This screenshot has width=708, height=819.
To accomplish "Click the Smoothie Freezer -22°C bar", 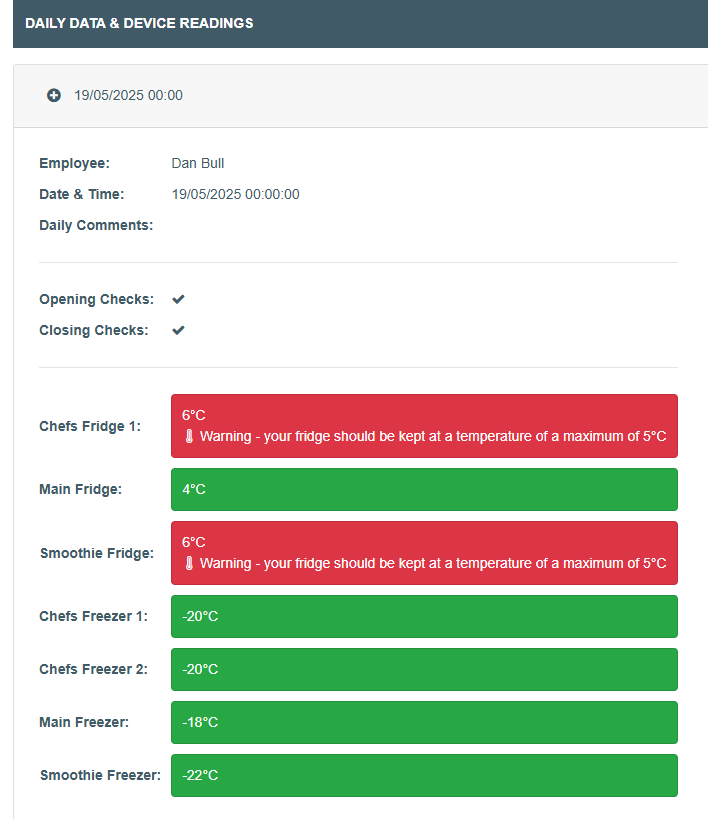I will click(x=424, y=775).
